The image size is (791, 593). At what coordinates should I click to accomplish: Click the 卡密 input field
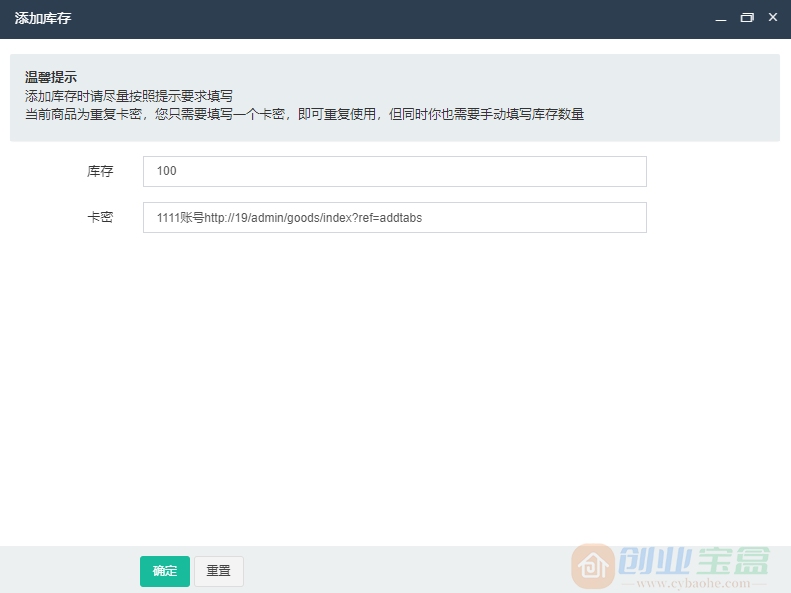click(394, 217)
